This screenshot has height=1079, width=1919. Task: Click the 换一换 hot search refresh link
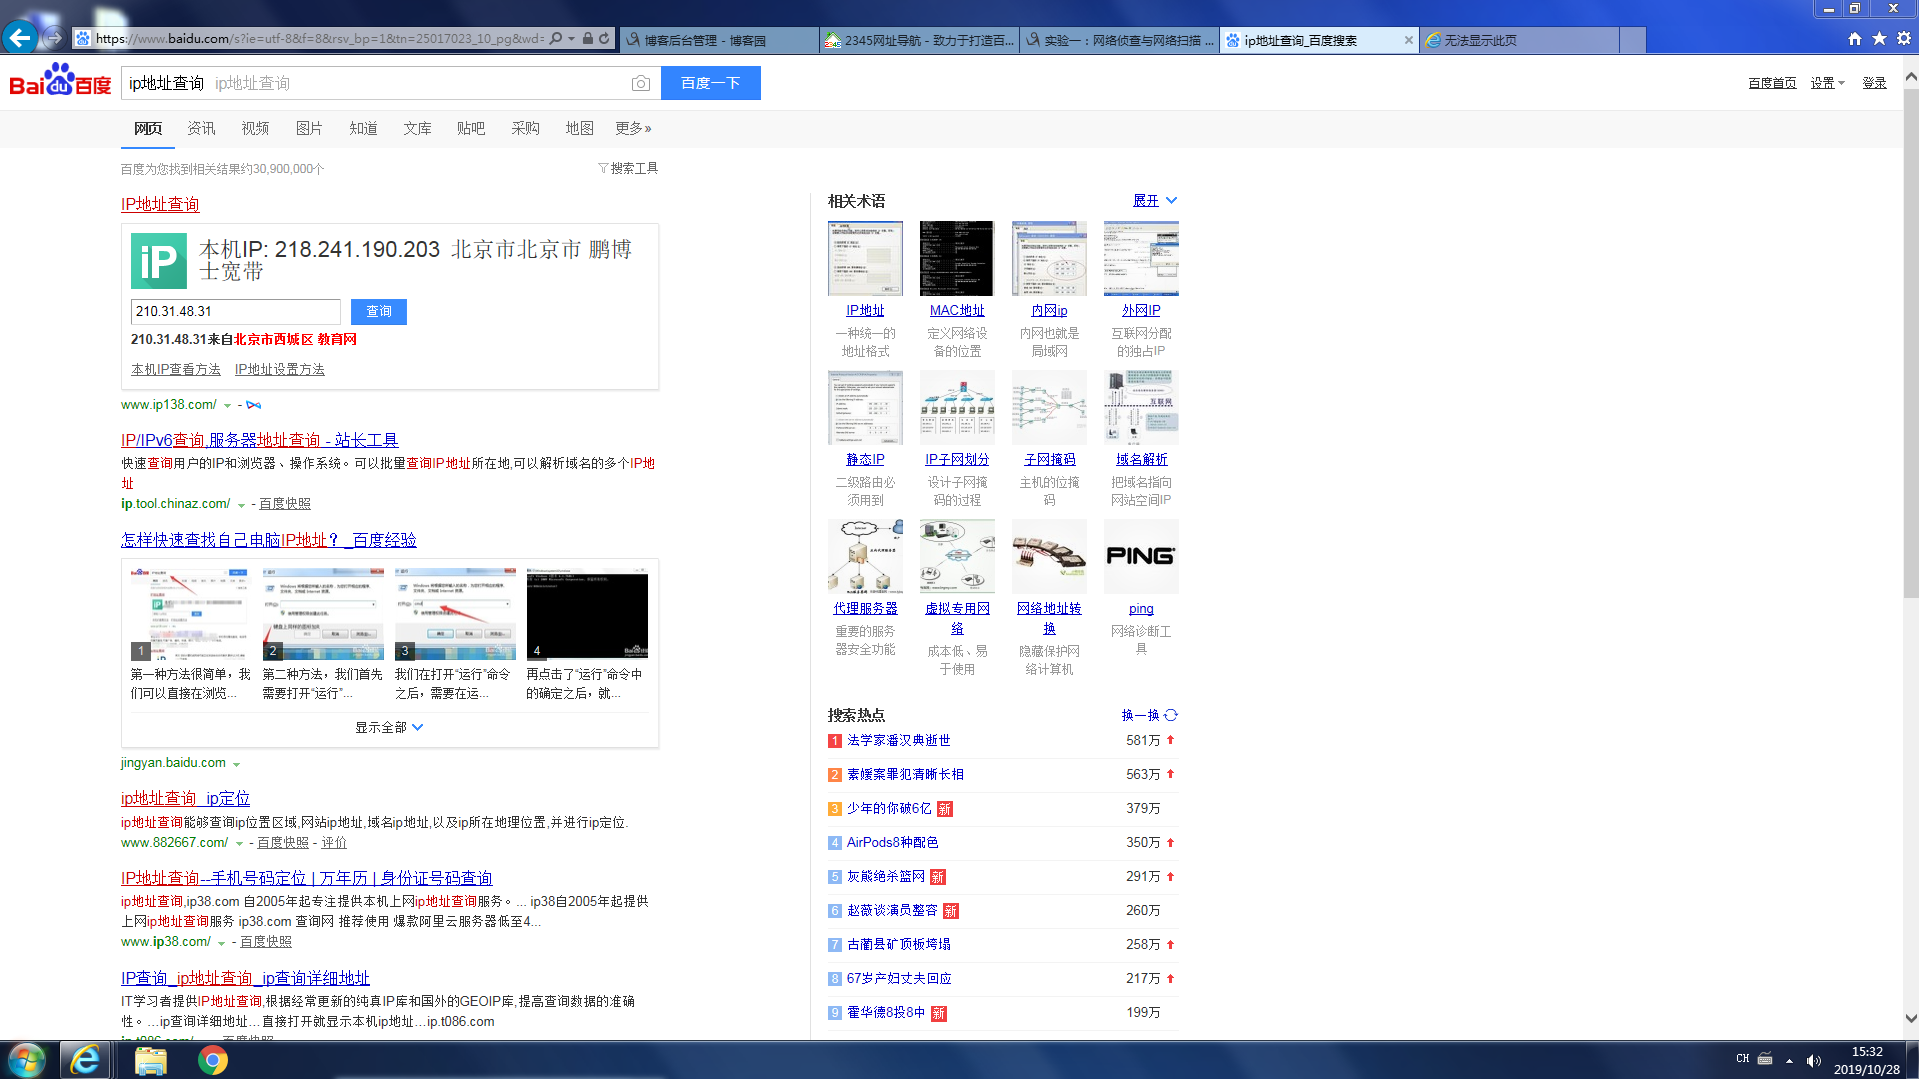1140,716
